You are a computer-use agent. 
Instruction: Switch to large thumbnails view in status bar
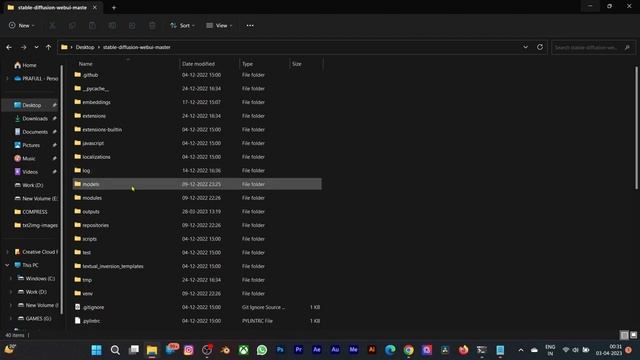coord(633,335)
